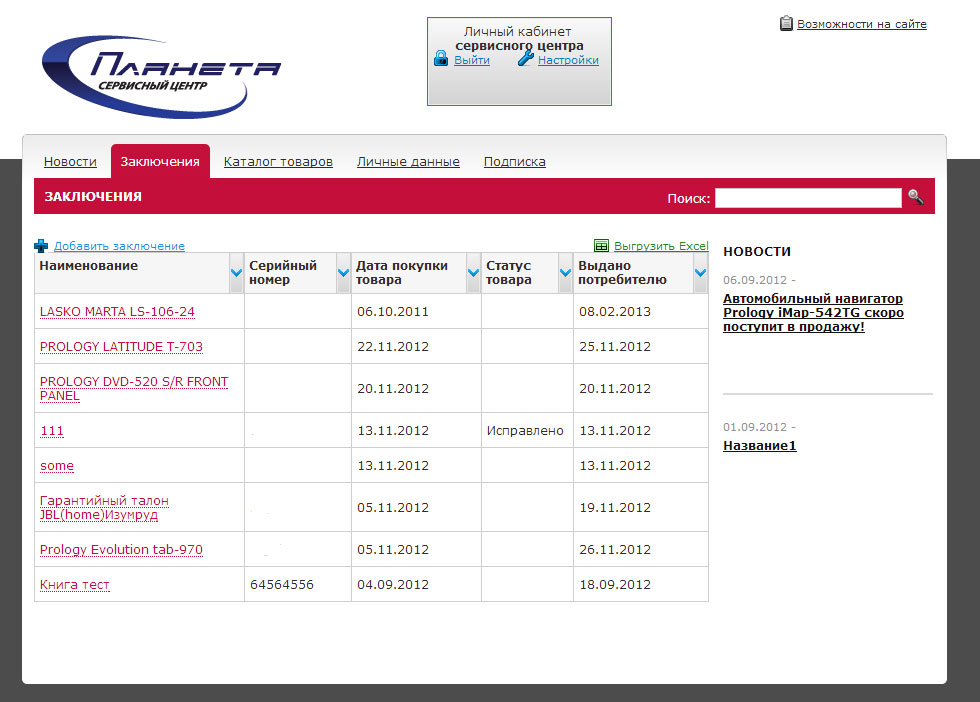Click the Статус товара column header text
Viewport: 980px width, 702px height.
point(509,273)
